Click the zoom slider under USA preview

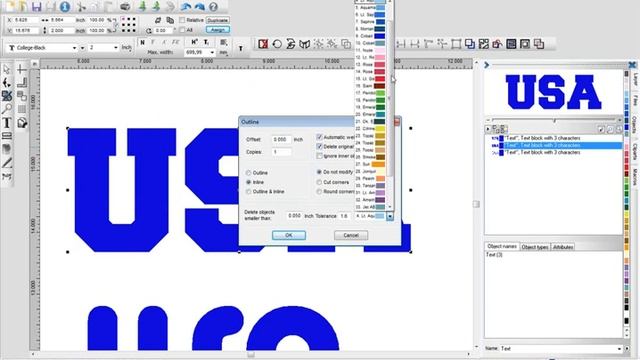[554, 120]
